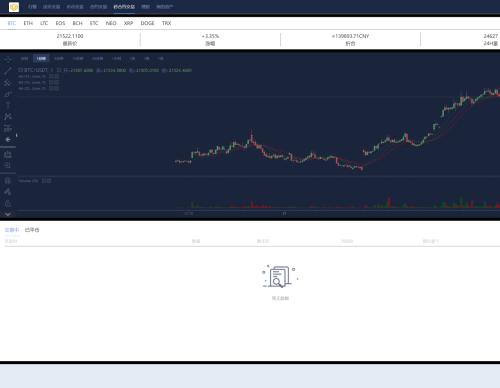Switch to the DOGE coin tab

click(147, 23)
